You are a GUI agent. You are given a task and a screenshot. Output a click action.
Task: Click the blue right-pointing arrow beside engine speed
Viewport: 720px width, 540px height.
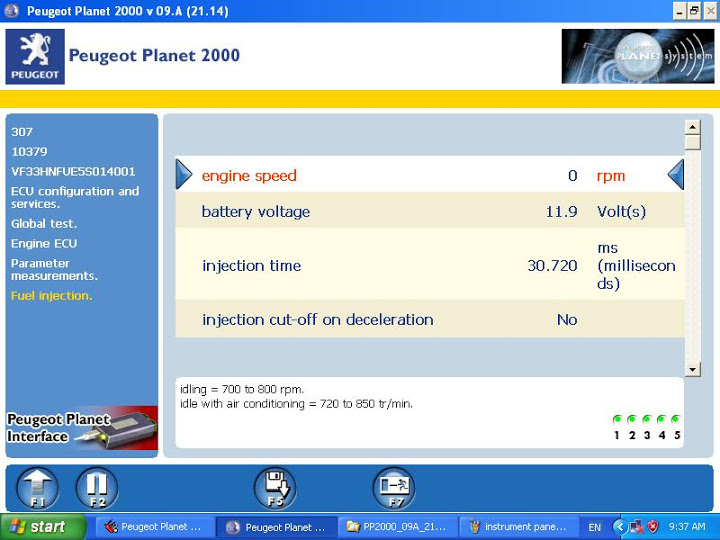184,174
